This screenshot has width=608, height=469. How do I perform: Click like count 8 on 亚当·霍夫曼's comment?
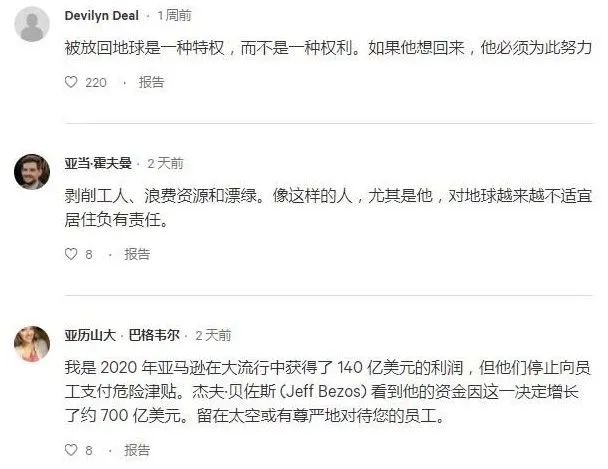[x=89, y=255]
